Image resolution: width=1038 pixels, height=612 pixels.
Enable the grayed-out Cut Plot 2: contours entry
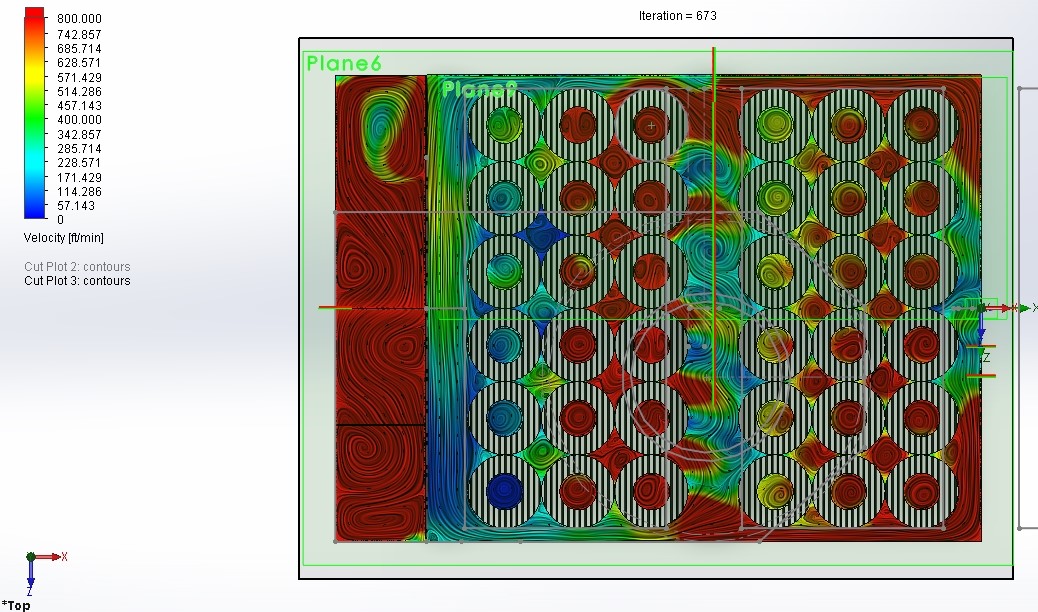[77, 267]
